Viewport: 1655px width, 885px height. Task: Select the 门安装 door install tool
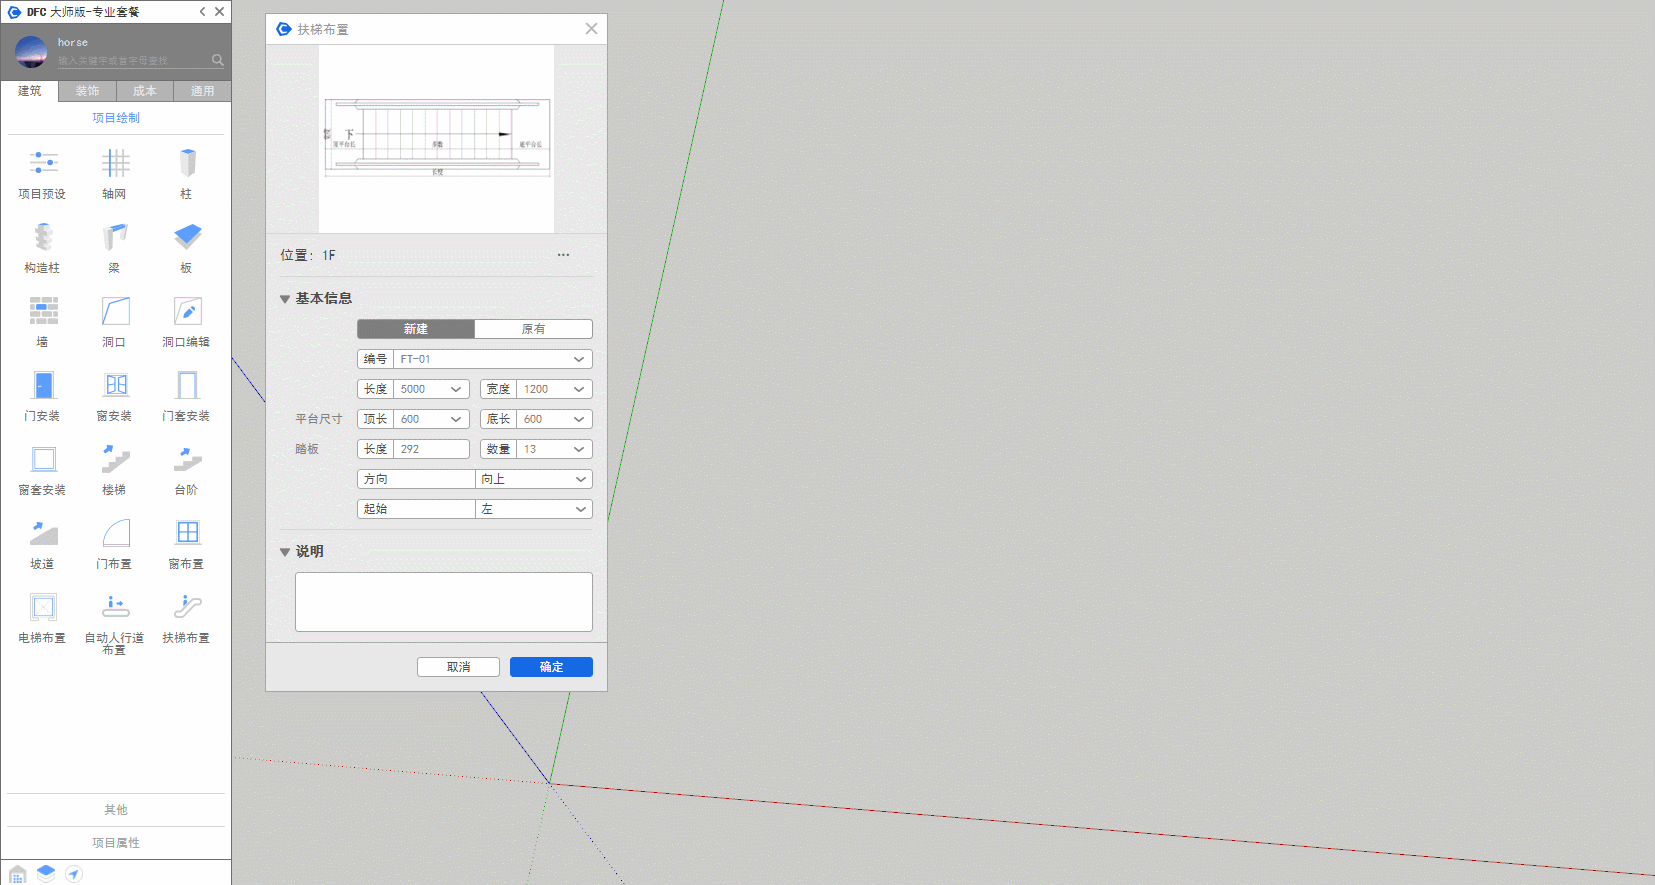(43, 386)
